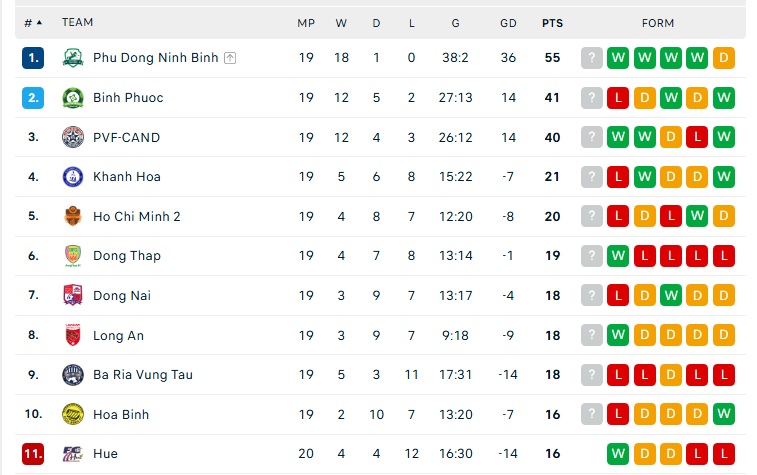
Task: Click the Ba Ria Vung Tau crest
Action: (73, 375)
